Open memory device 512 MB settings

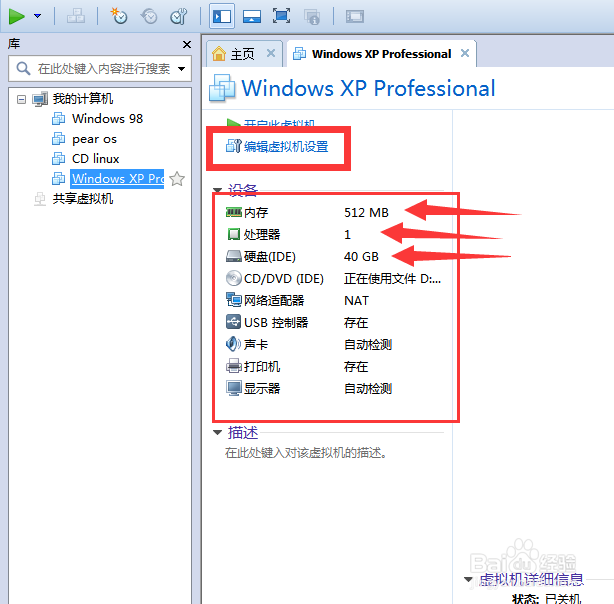(x=335, y=212)
